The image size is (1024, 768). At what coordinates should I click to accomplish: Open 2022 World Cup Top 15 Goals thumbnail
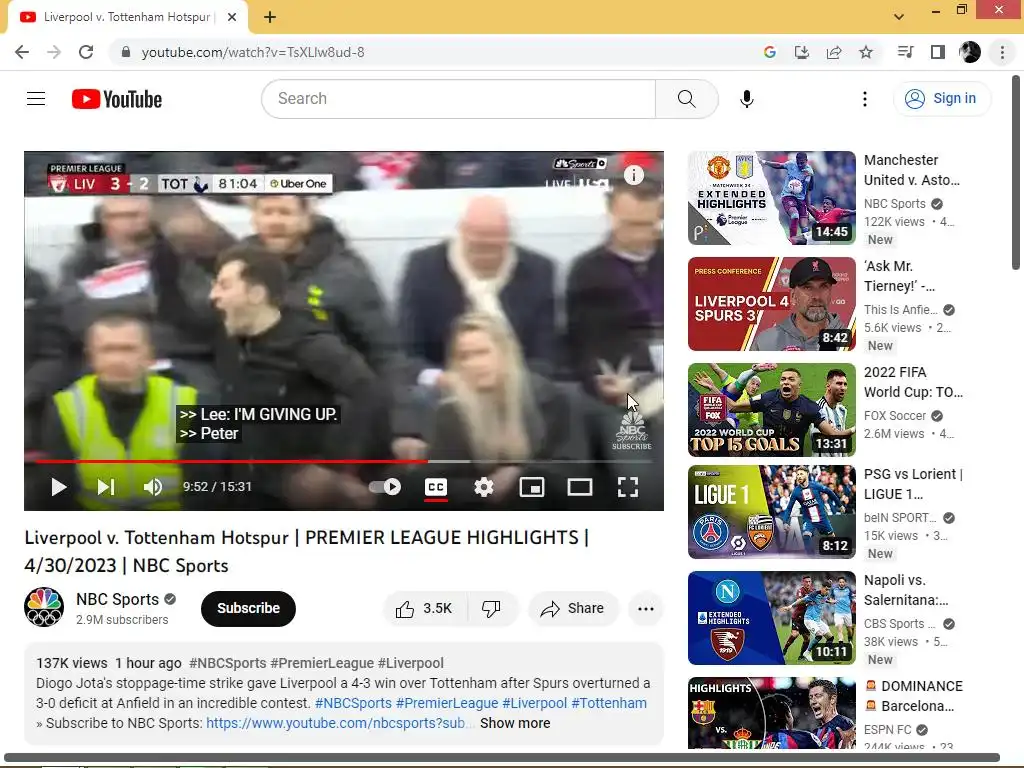(x=771, y=409)
